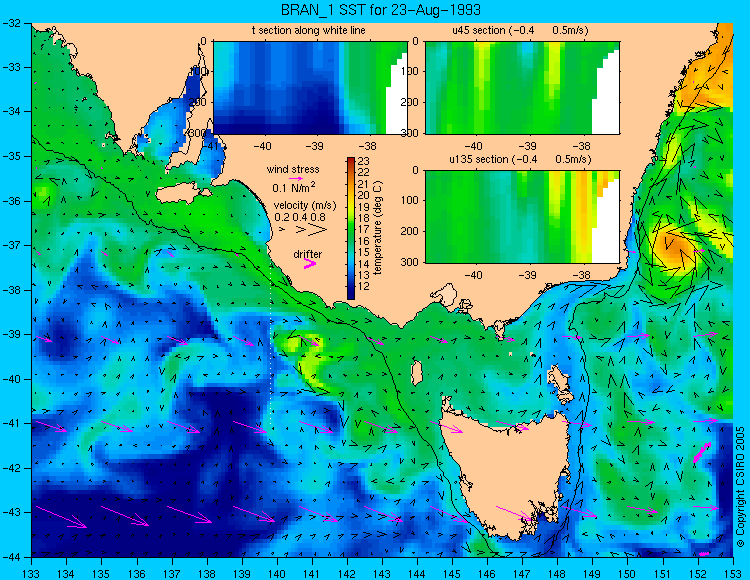Click latitude axis label "-42"
The image size is (750, 580).
pos(11,468)
